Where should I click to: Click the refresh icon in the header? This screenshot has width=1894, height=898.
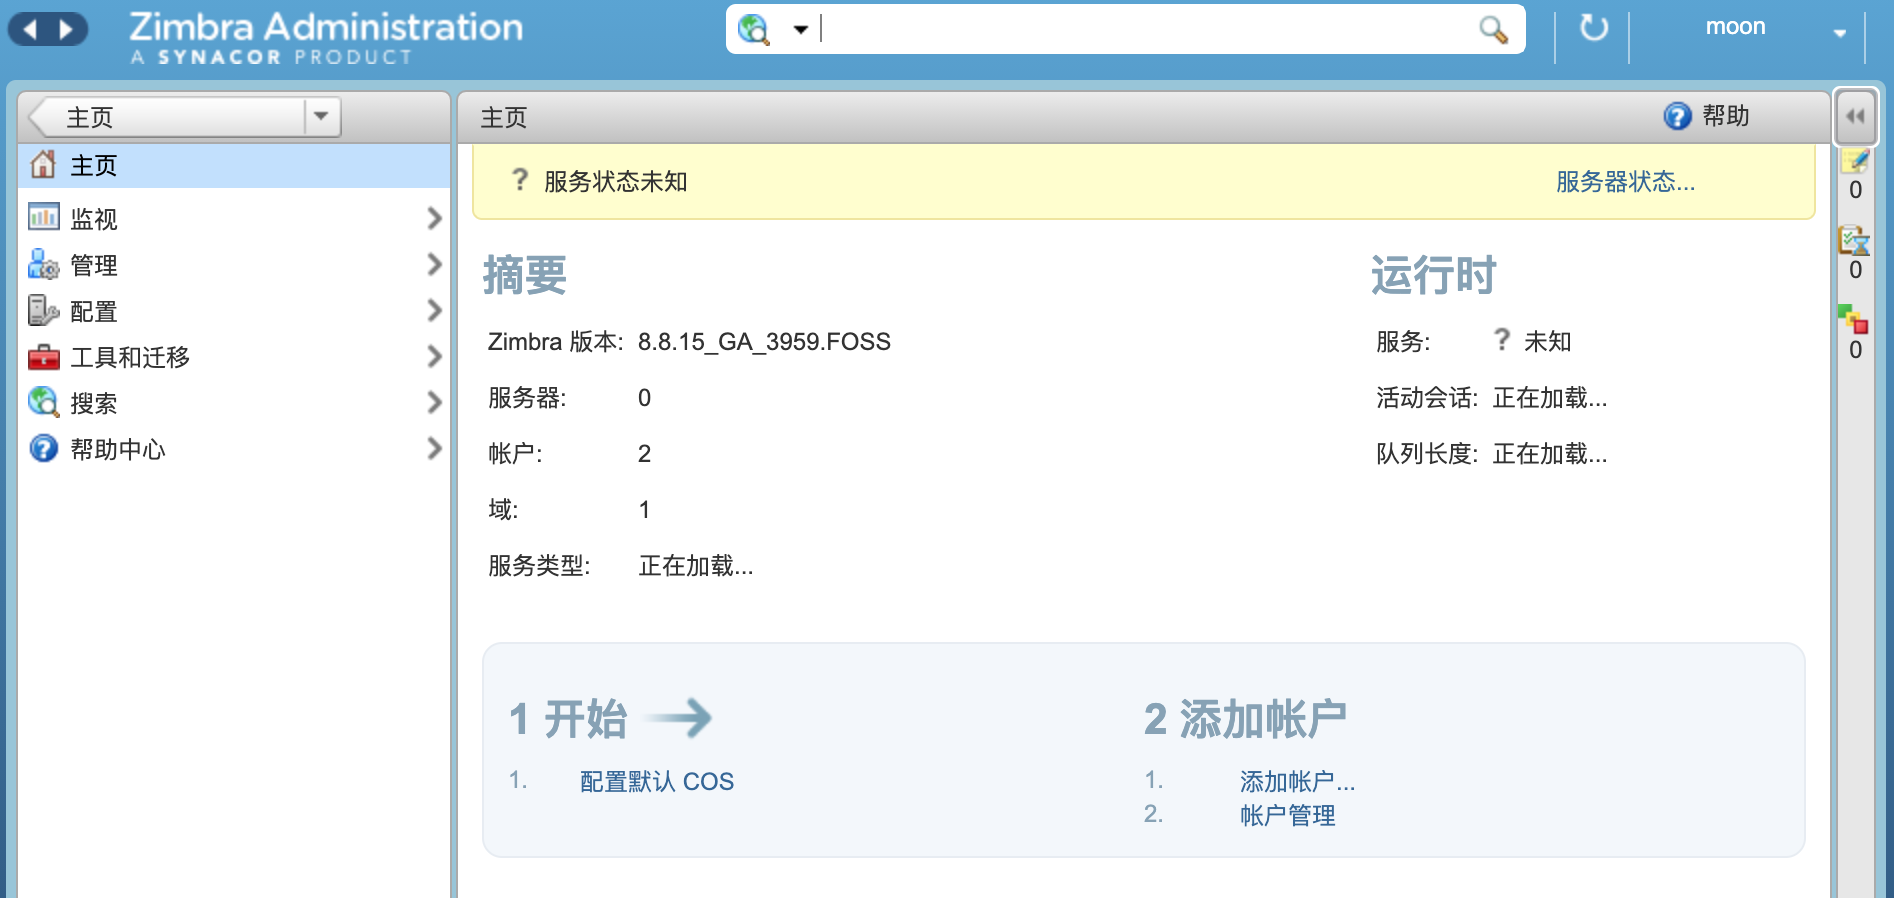pyautogui.click(x=1593, y=28)
